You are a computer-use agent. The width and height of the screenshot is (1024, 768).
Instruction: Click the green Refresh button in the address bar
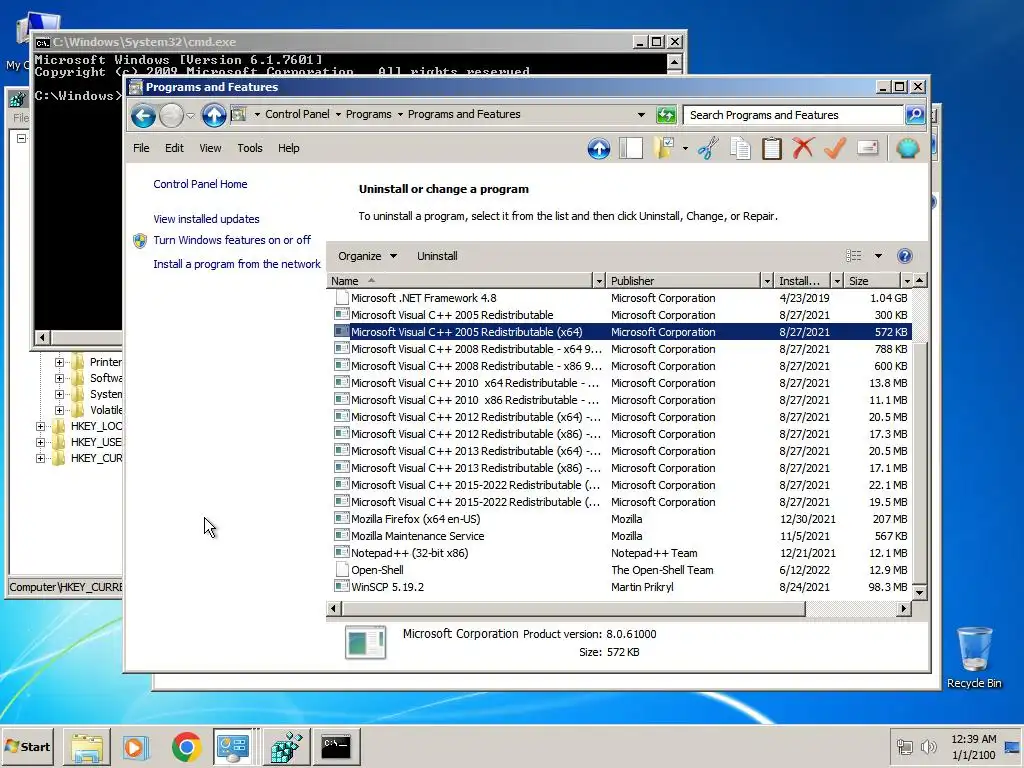(x=665, y=115)
